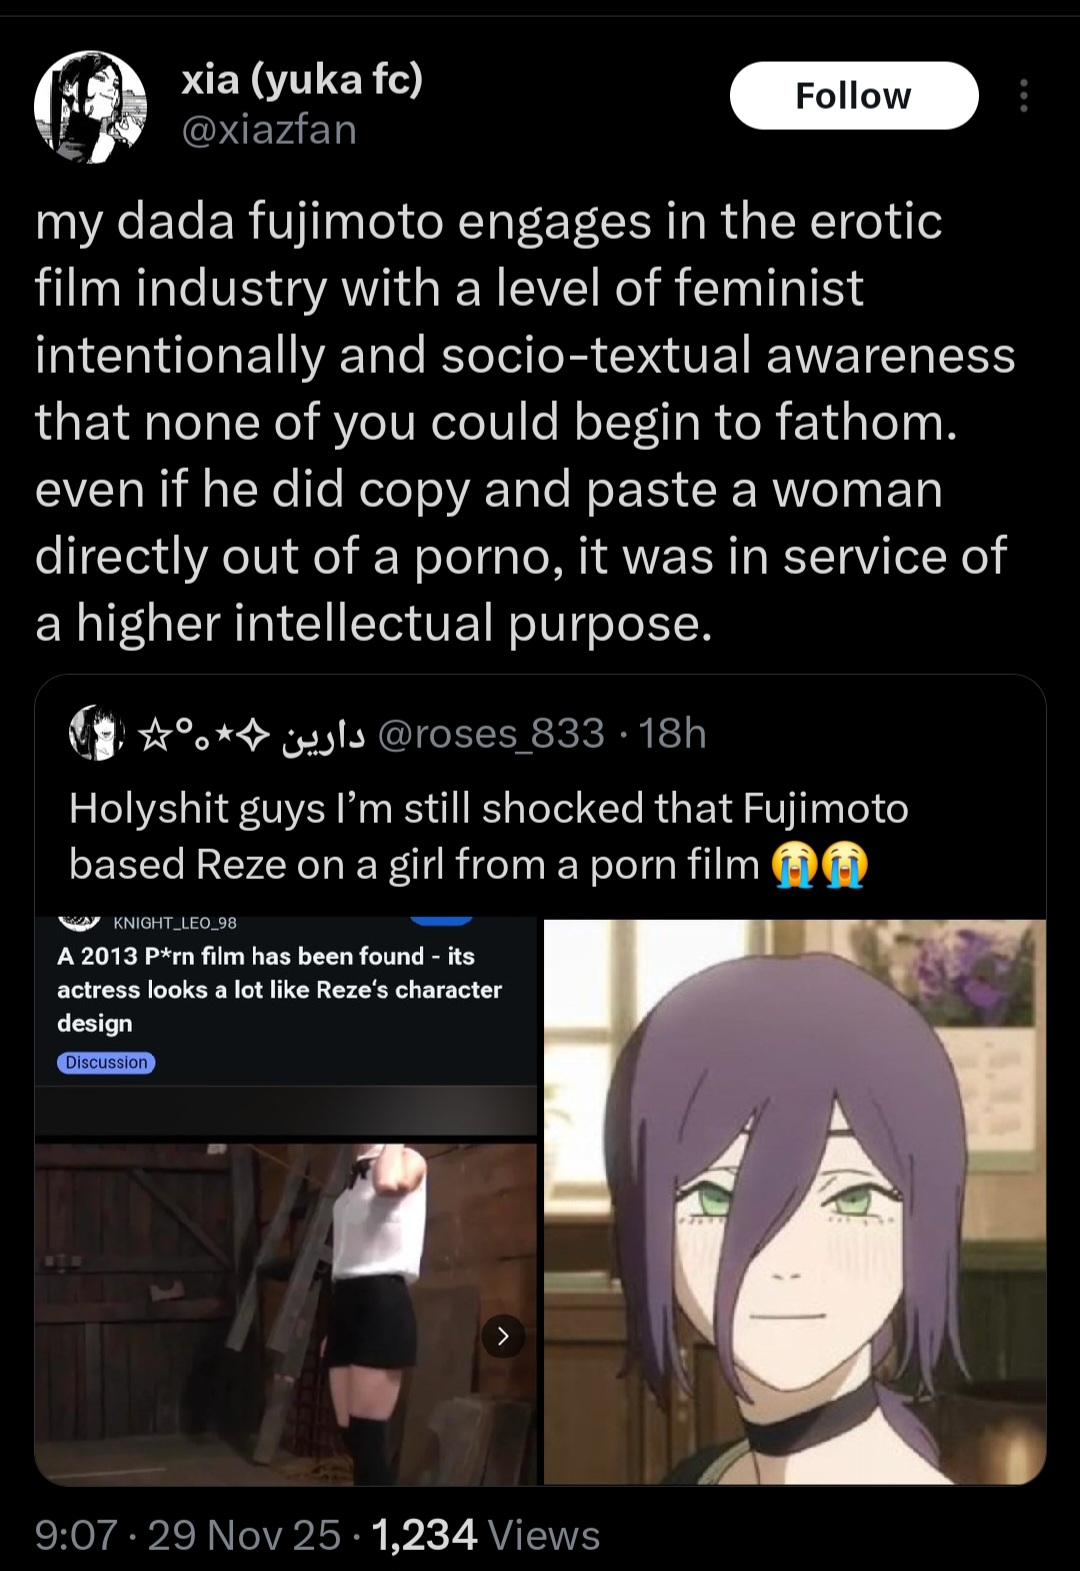This screenshot has height=1571, width=1080.
Task: Open the xia (yuka fc) display name
Action: tap(302, 78)
